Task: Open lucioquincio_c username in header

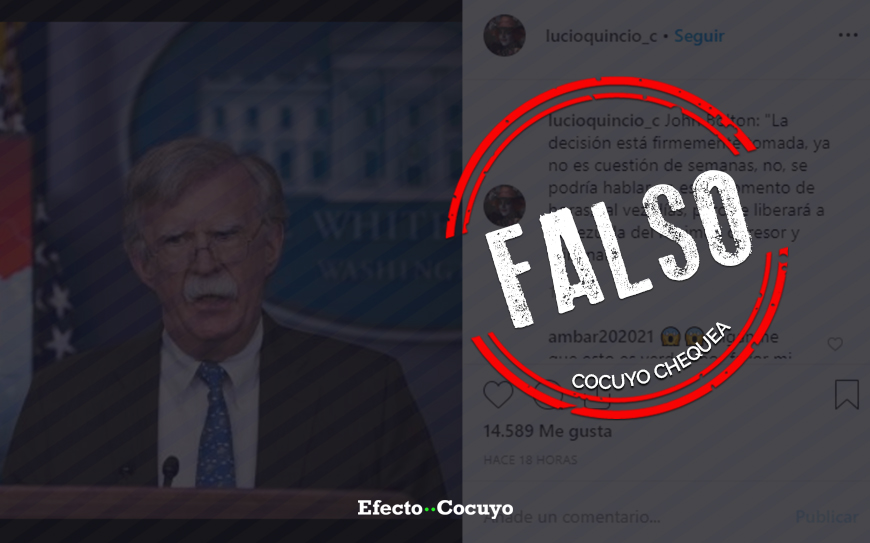Action: tap(601, 36)
